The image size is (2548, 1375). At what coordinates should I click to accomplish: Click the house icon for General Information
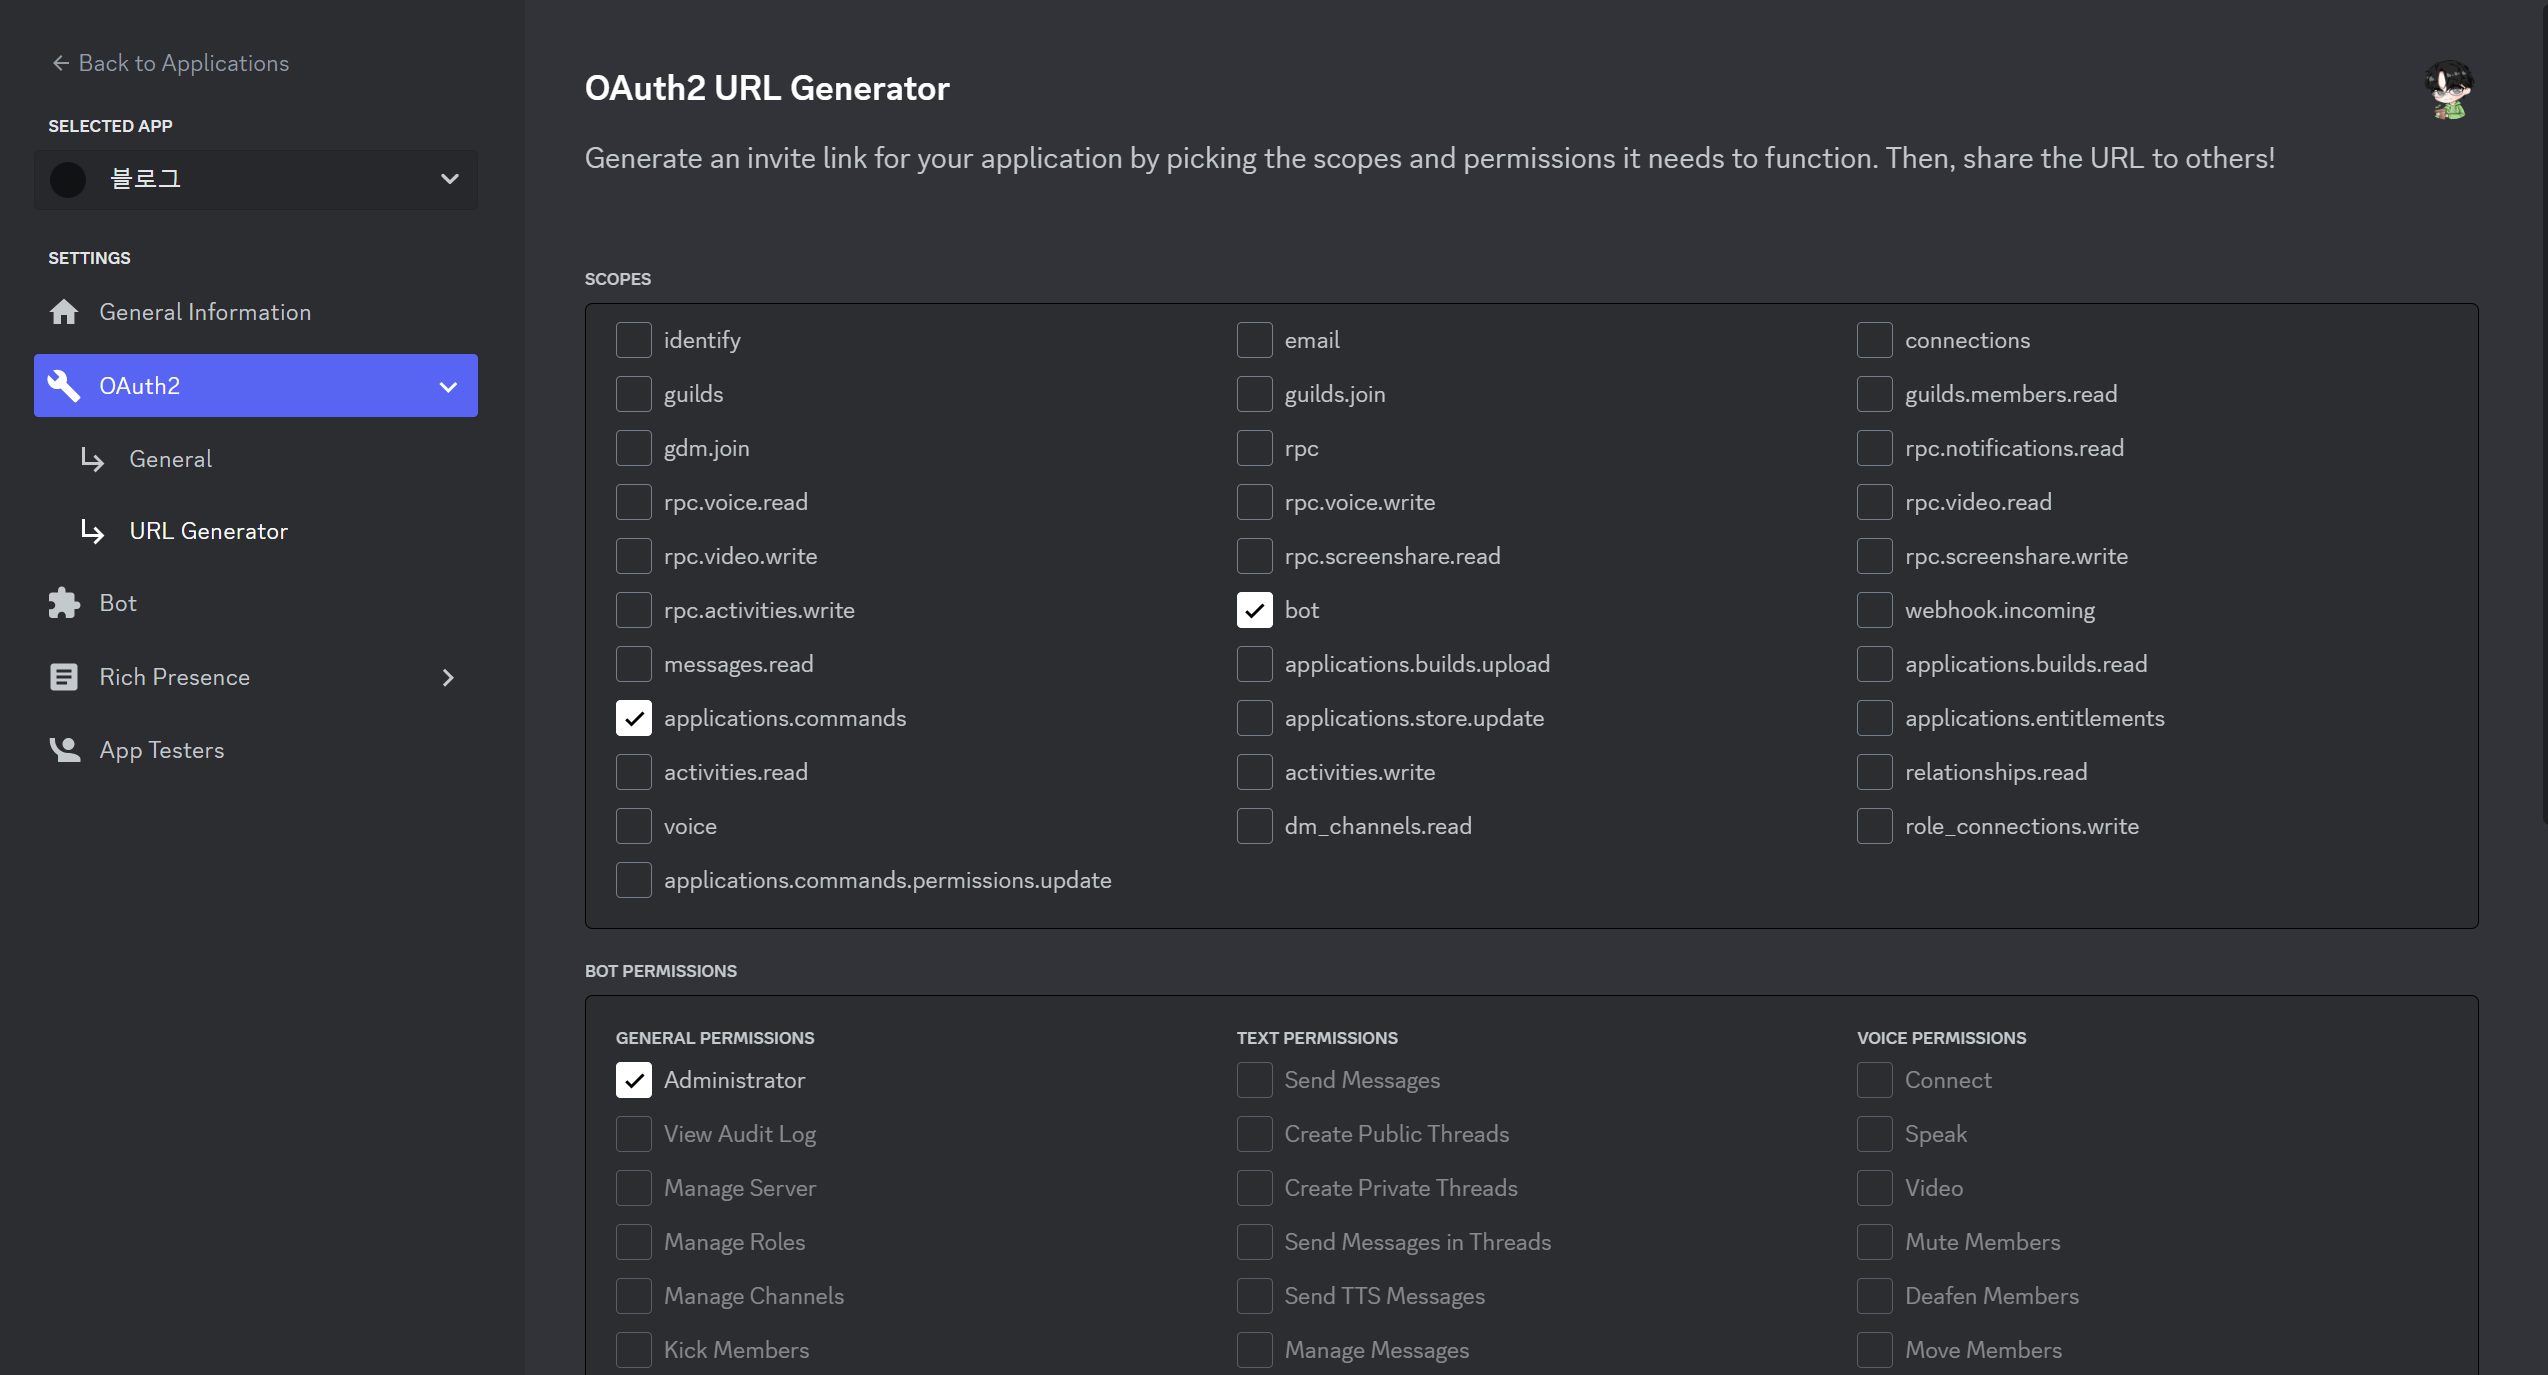[64, 312]
